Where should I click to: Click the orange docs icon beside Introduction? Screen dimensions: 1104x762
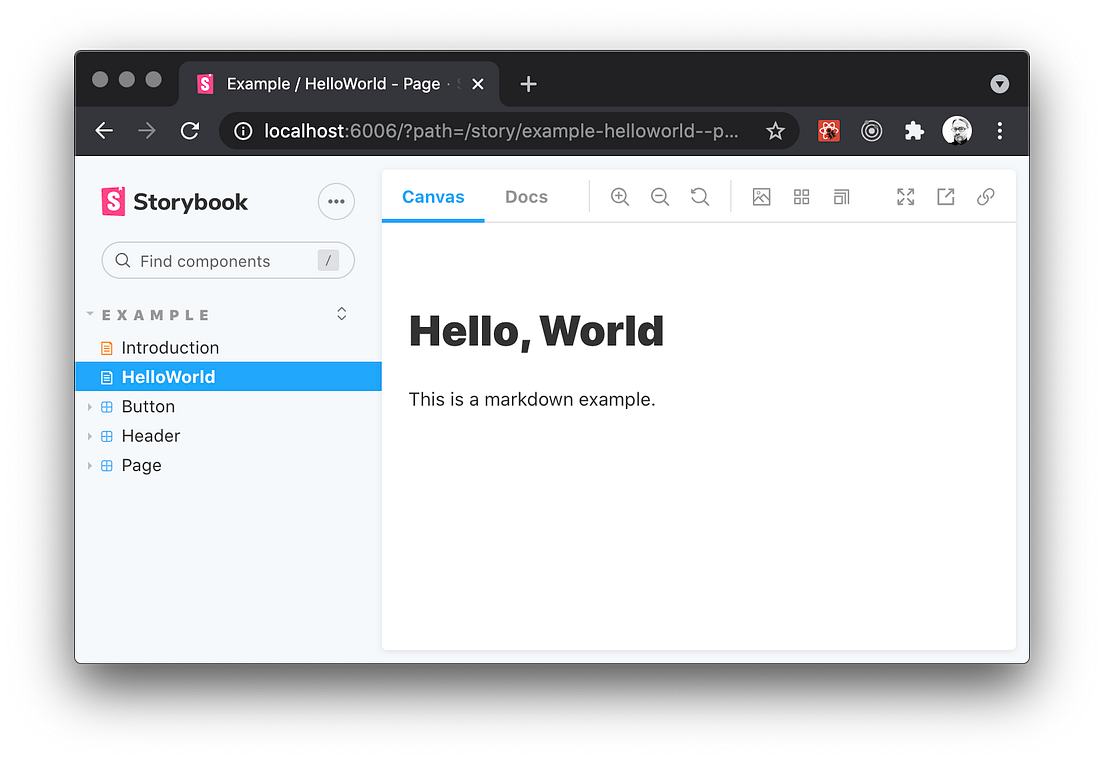coord(106,347)
